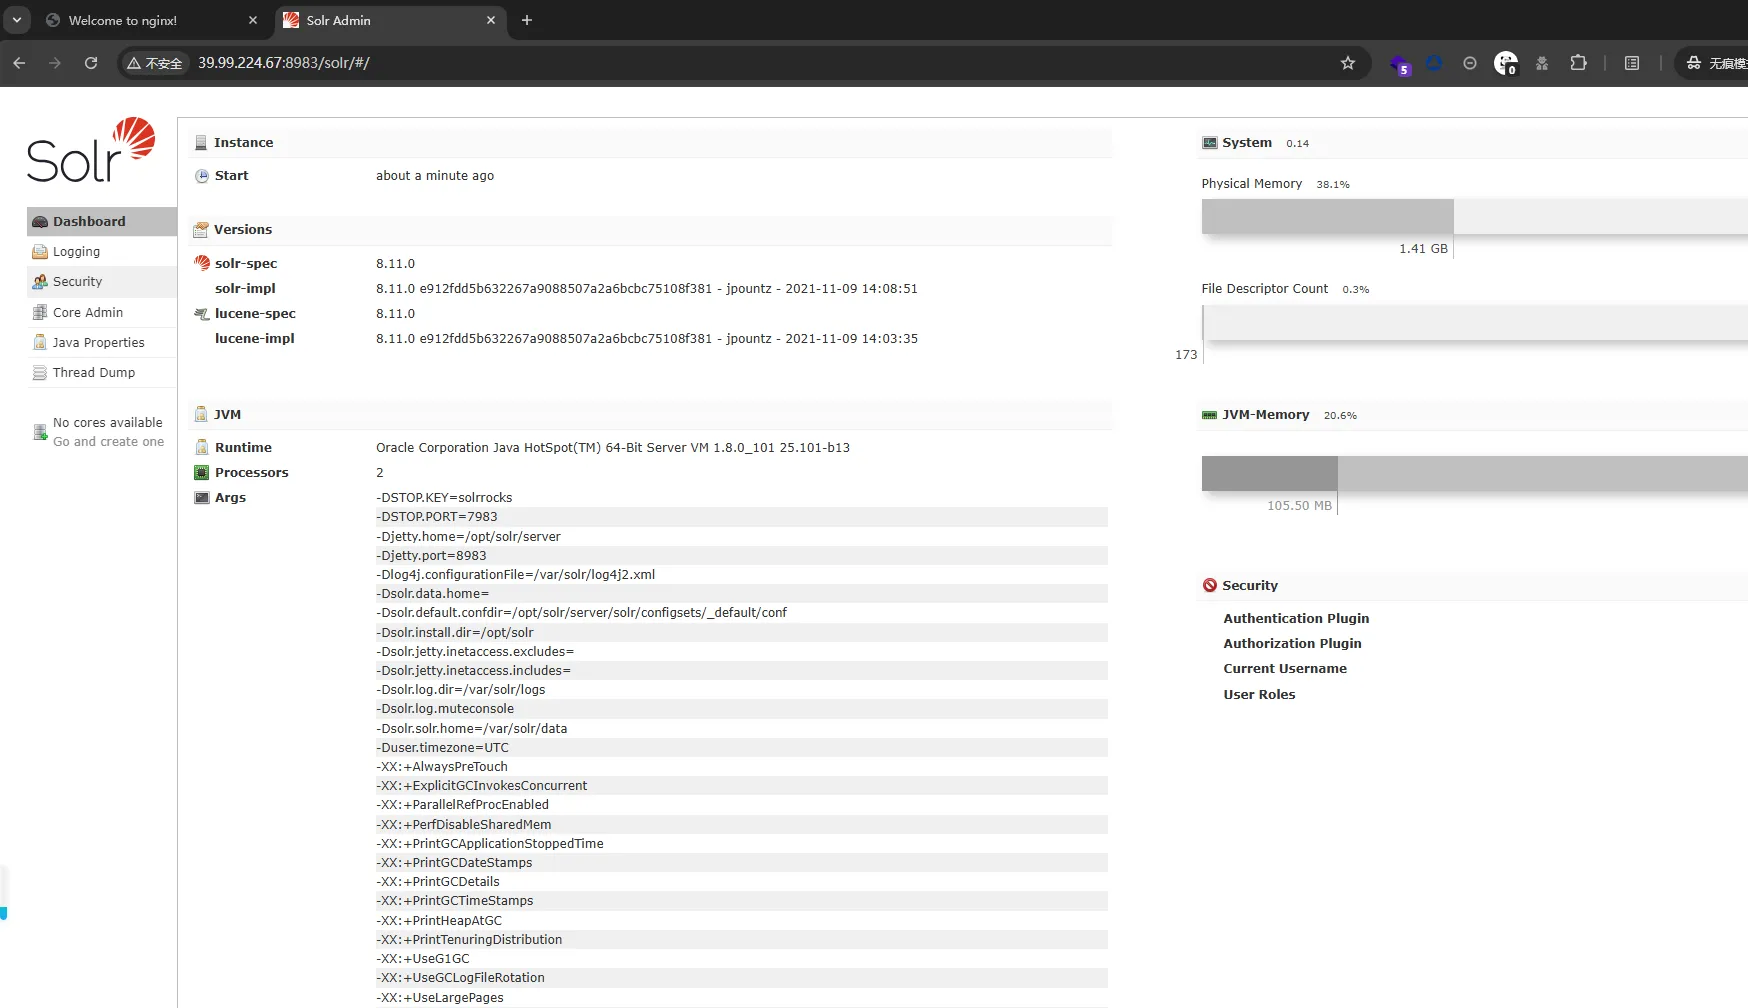Open the Logging page
Image resolution: width=1748 pixels, height=1008 pixels.
pyautogui.click(x=102, y=252)
